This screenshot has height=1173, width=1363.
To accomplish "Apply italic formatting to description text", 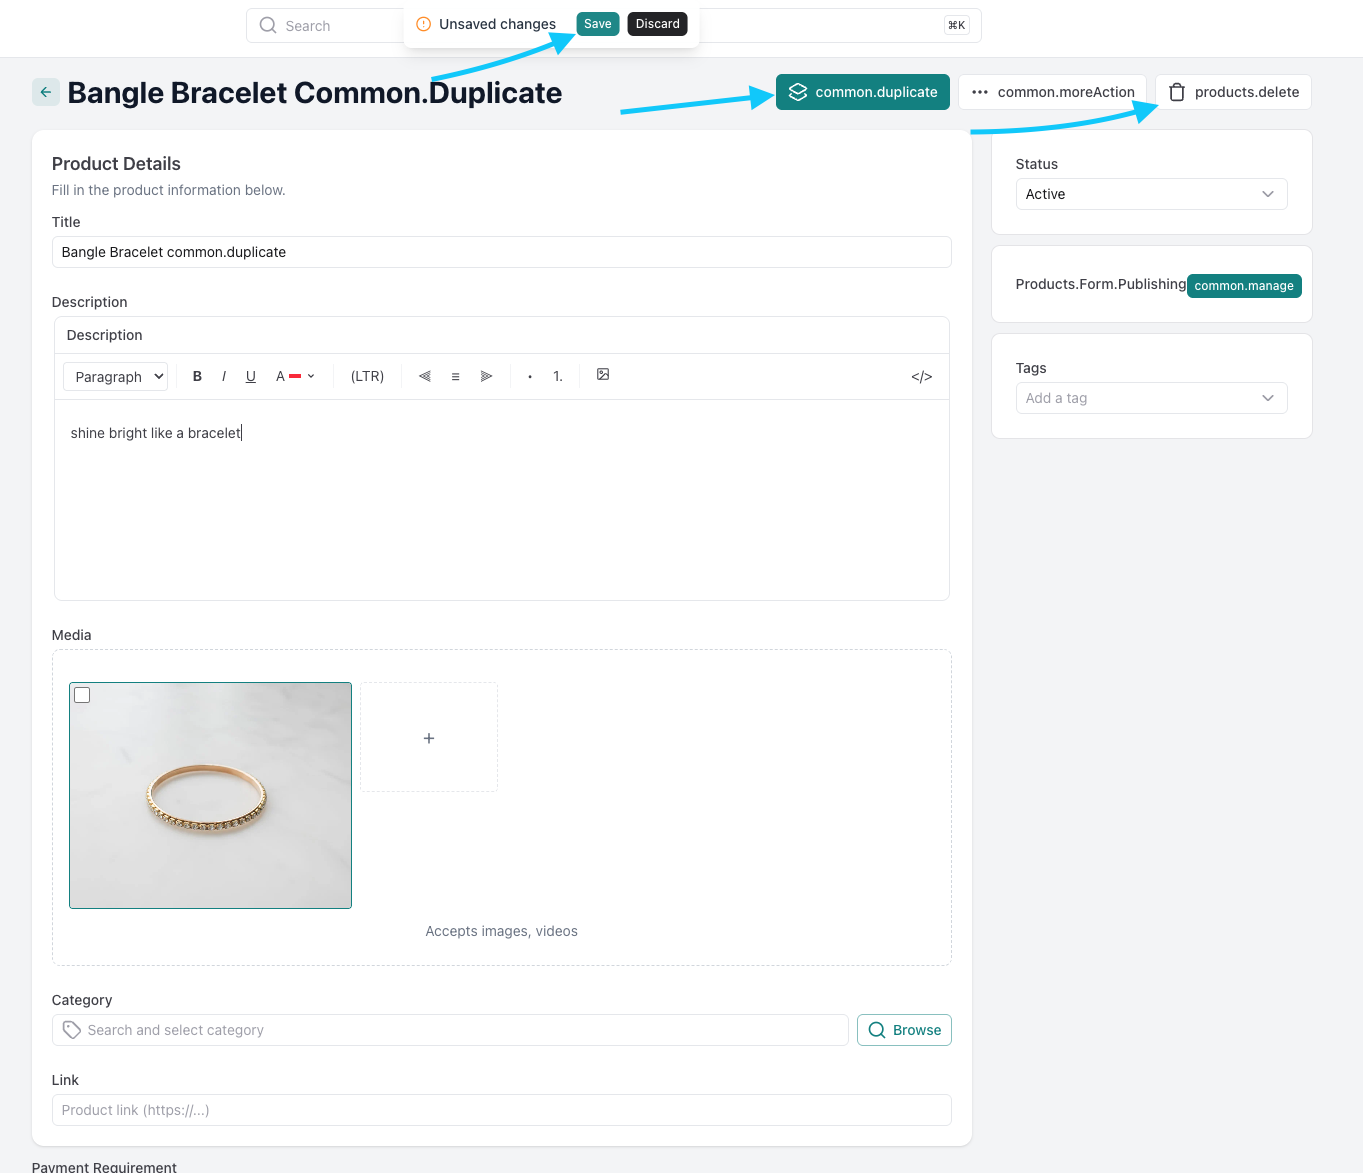I will 224,377.
